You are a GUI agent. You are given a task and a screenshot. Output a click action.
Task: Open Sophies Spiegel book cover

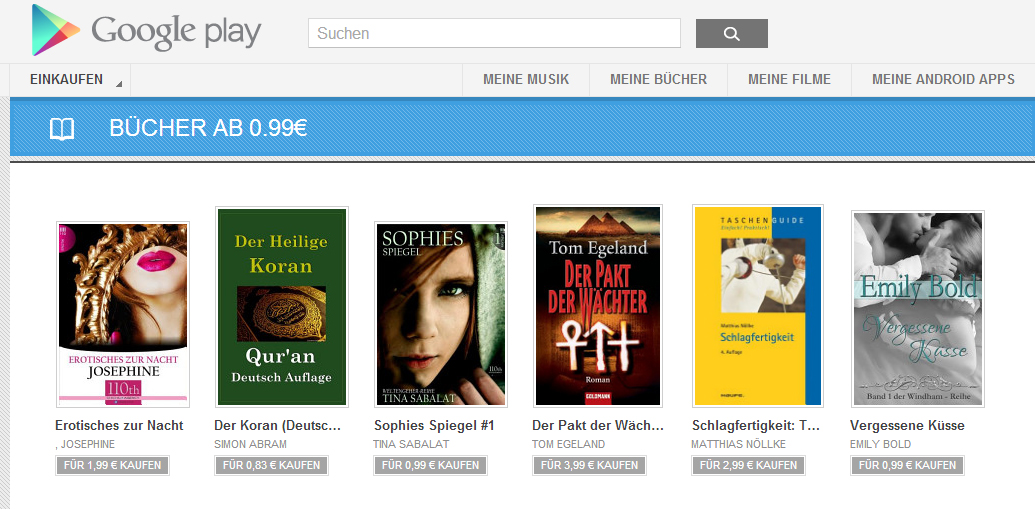(441, 314)
